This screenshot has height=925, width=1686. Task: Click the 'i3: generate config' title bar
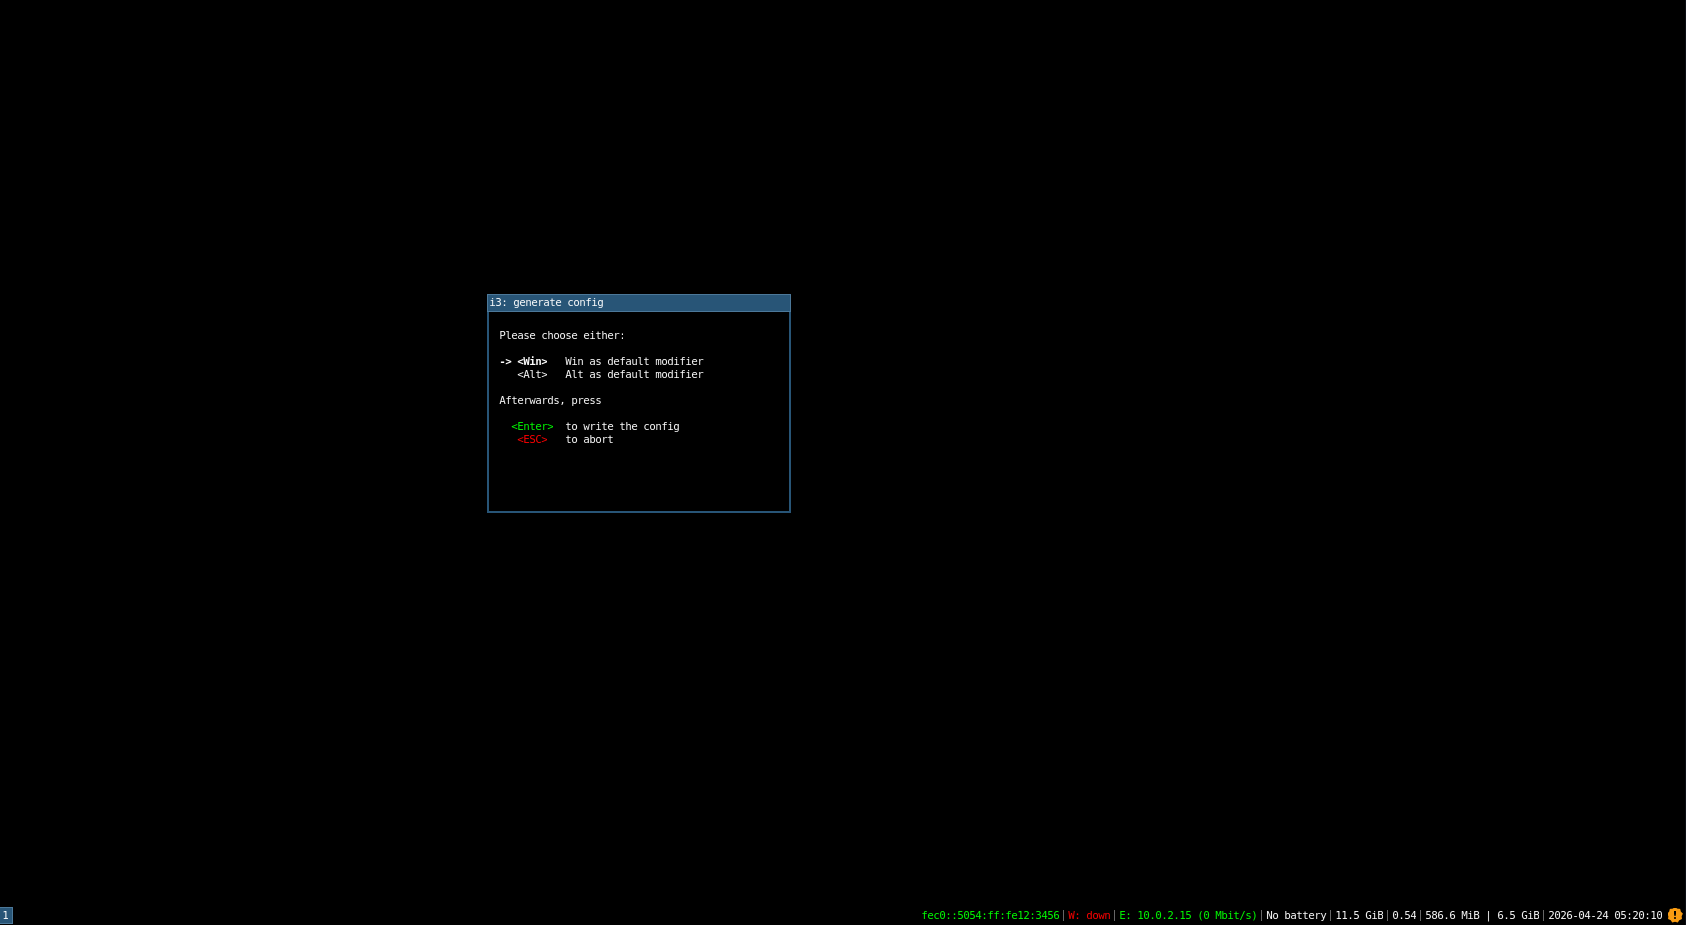point(639,303)
